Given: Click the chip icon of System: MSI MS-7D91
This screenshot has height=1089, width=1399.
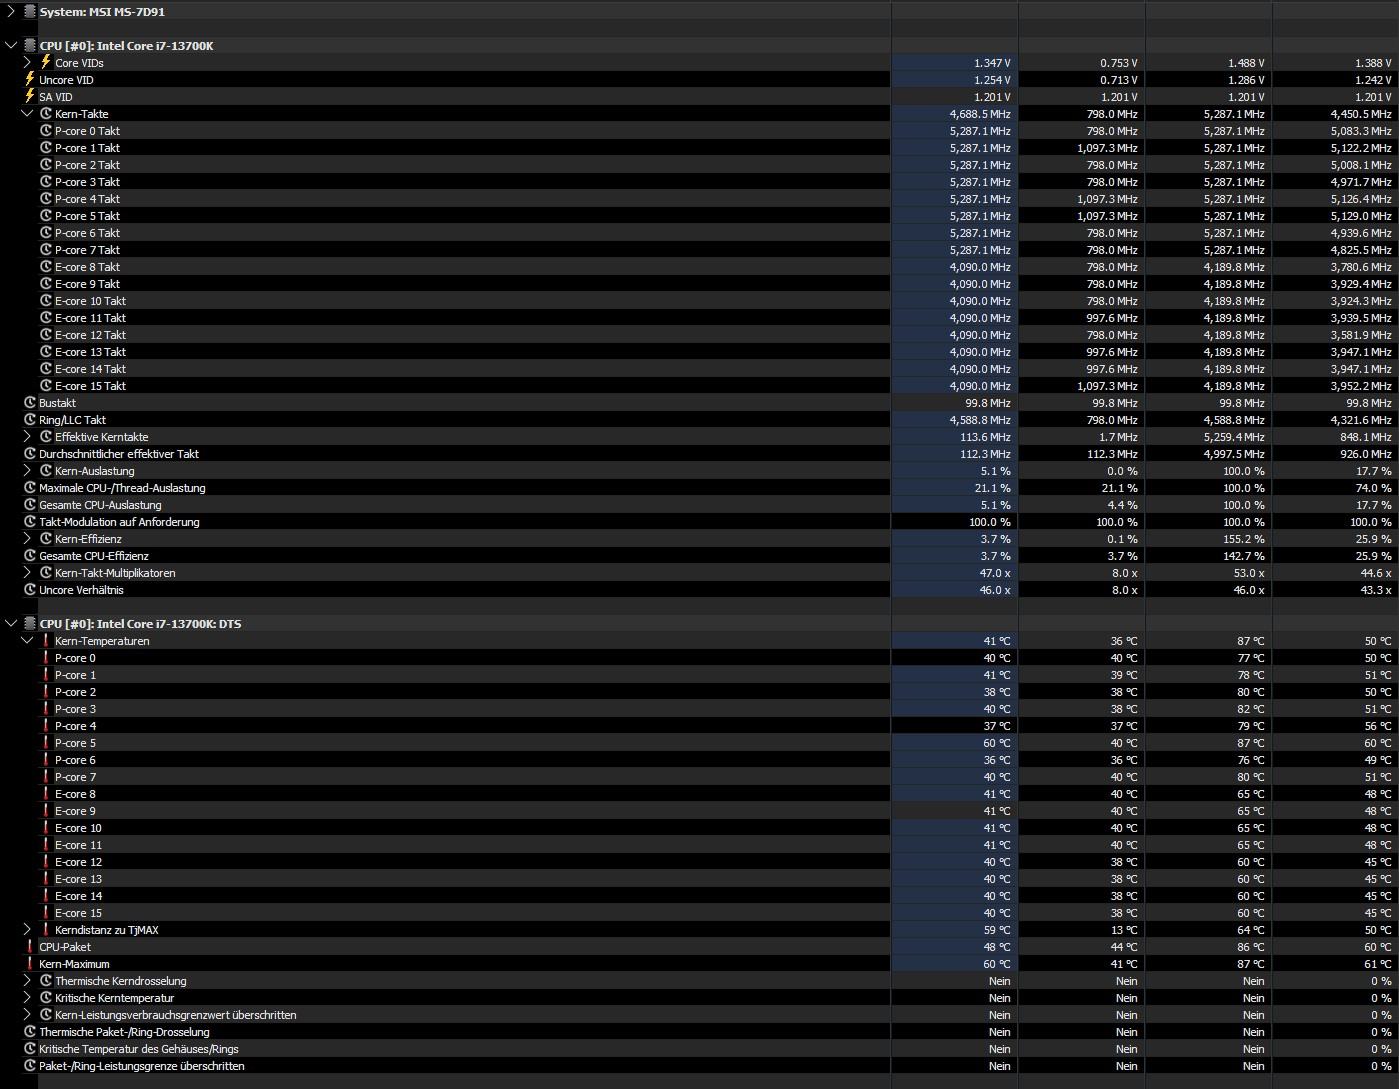Looking at the screenshot, I should (30, 12).
